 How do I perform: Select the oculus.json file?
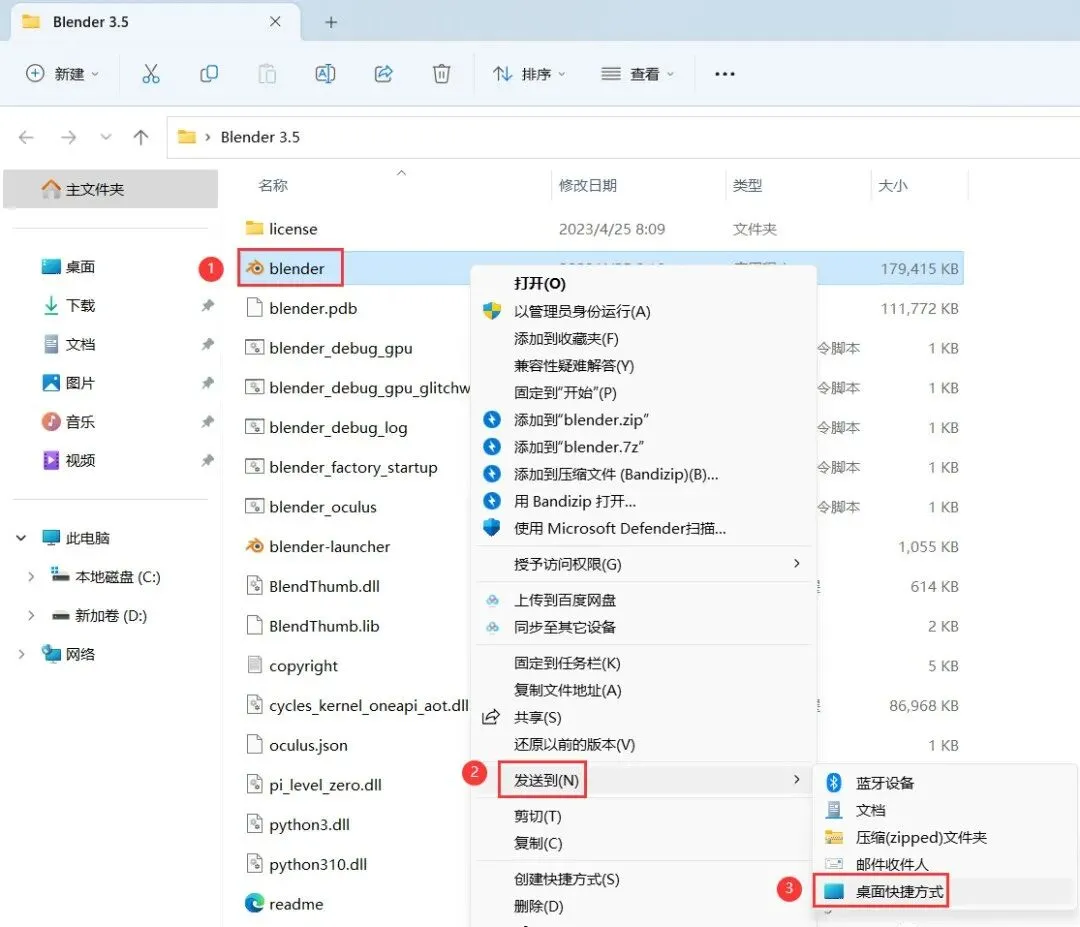[297, 744]
